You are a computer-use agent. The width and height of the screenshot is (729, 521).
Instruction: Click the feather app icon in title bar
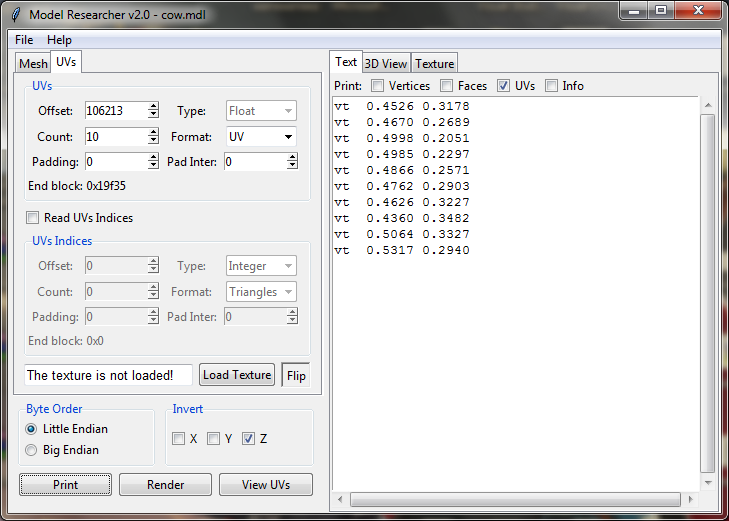(x=16, y=15)
